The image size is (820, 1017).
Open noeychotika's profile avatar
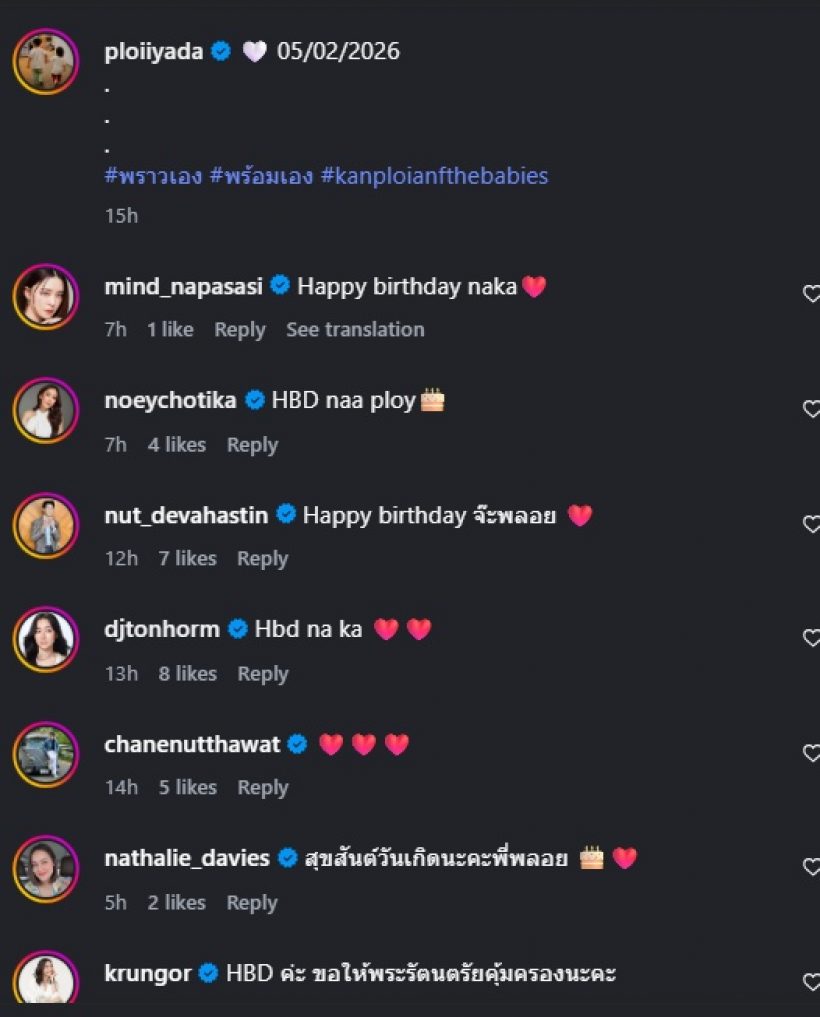[46, 410]
